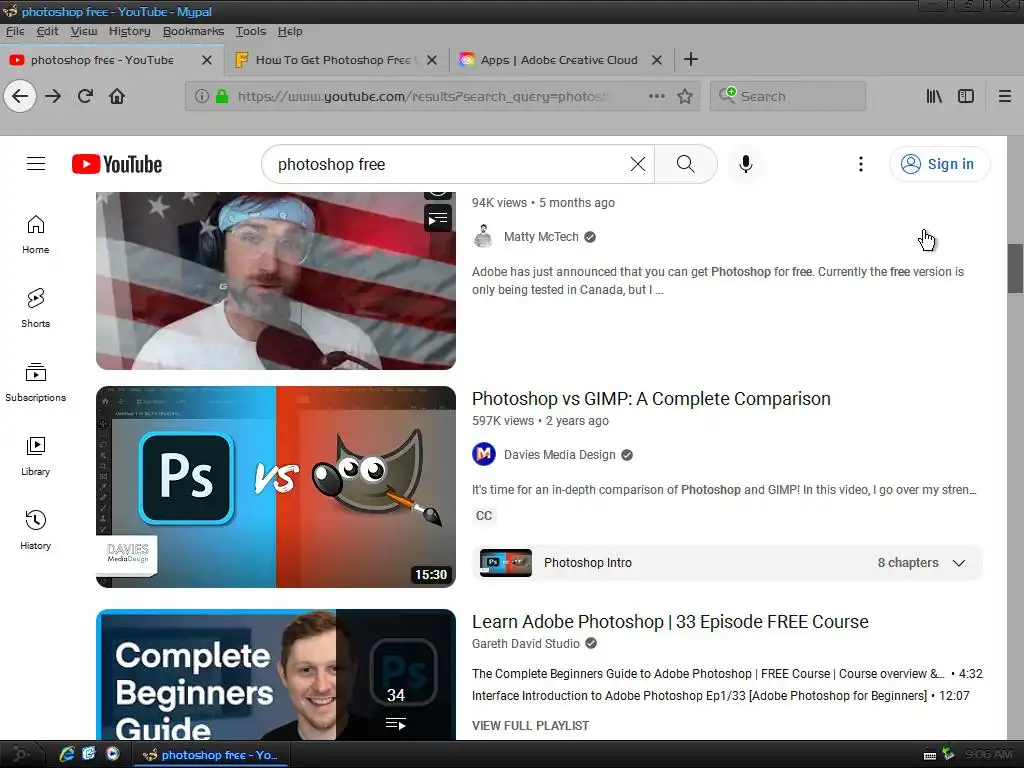Viewport: 1024px width, 768px height.
Task: Open the browser home page
Action: 117,97
